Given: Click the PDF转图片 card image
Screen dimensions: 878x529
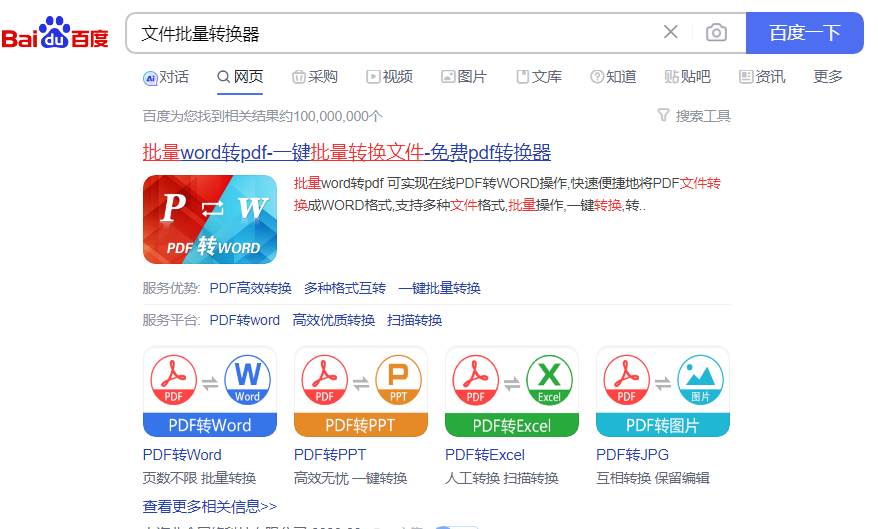Looking at the screenshot, I should 663,392.
